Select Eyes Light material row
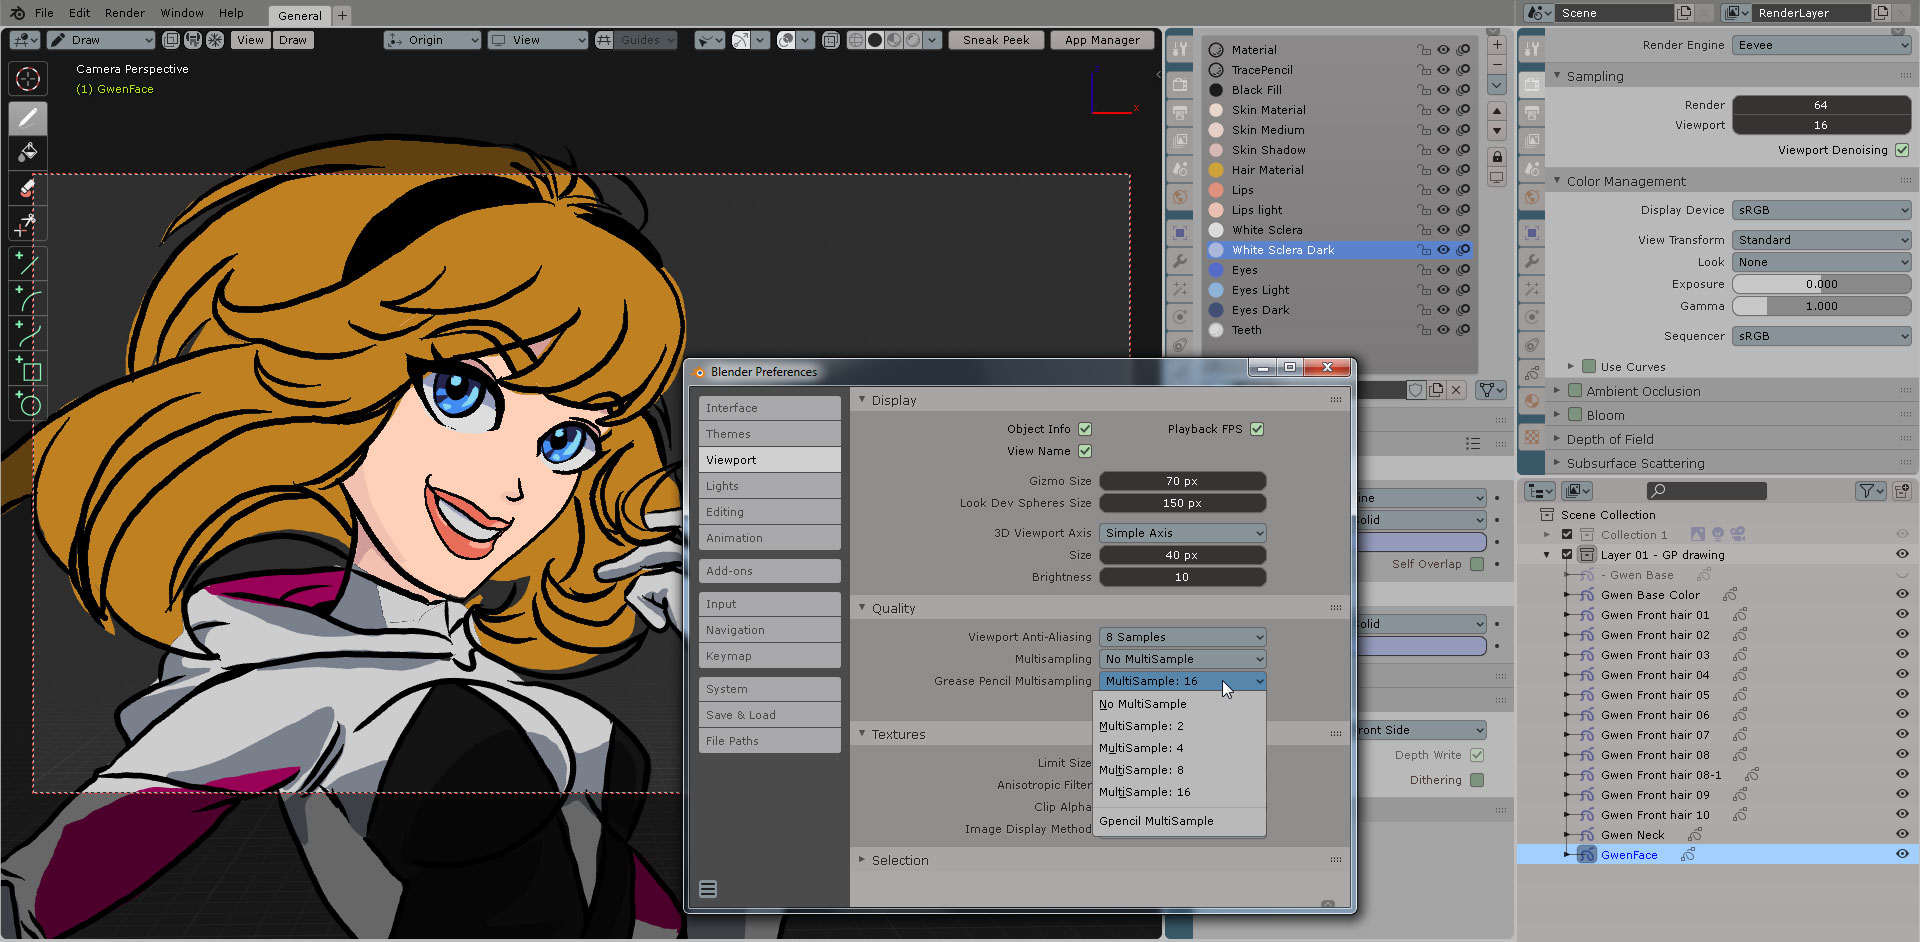 1339,290
